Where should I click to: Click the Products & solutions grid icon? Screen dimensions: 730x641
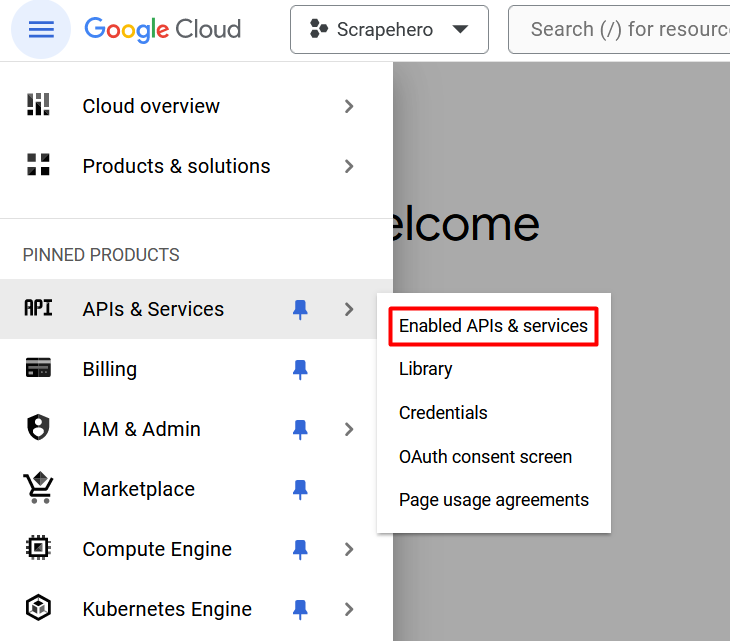point(38,164)
